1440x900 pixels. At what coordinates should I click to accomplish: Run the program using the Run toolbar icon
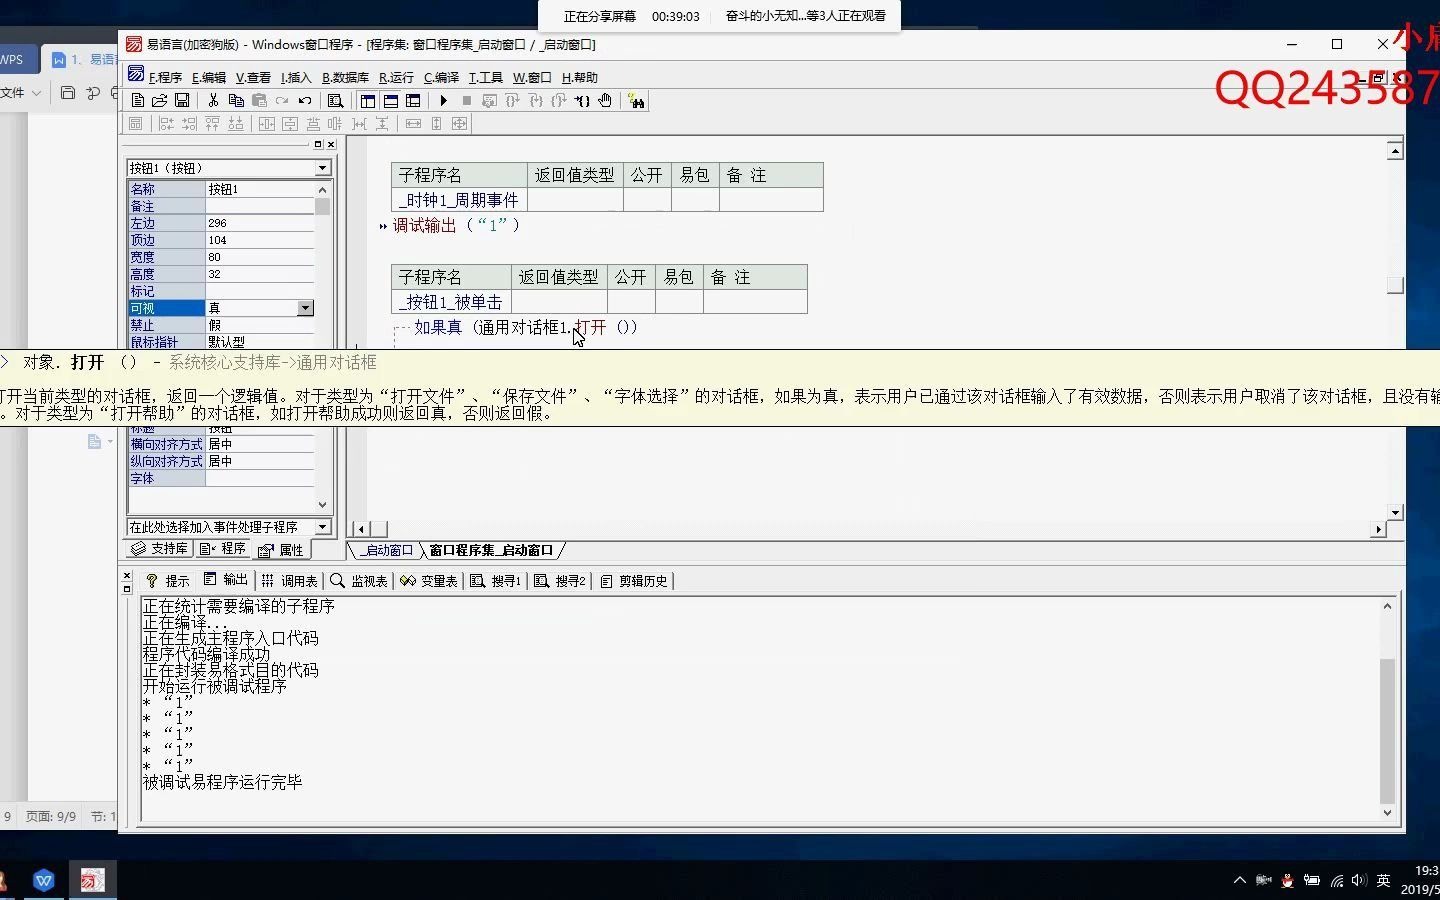coord(443,100)
